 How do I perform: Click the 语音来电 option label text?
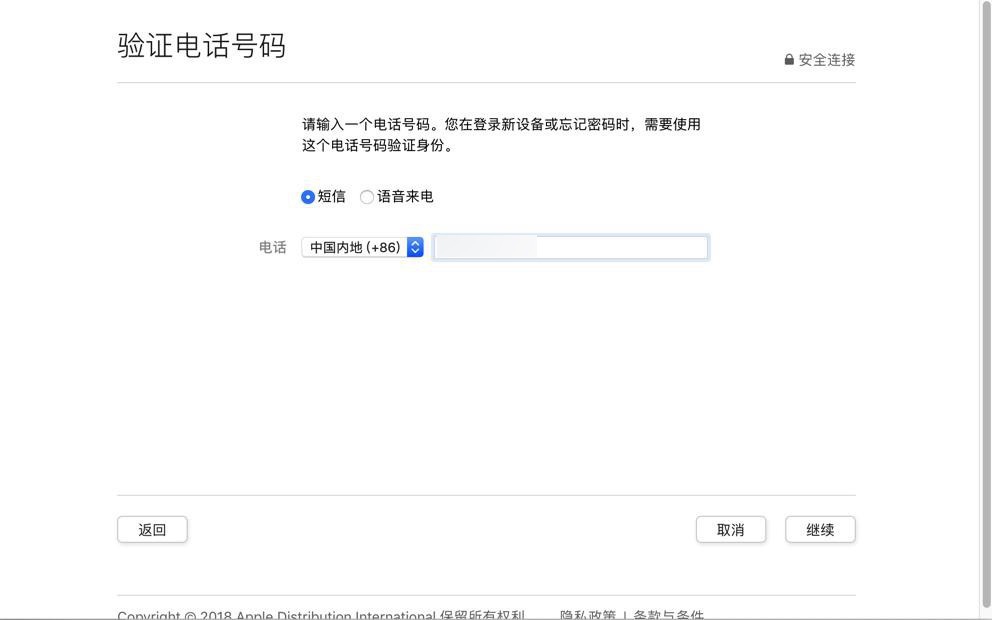405,197
